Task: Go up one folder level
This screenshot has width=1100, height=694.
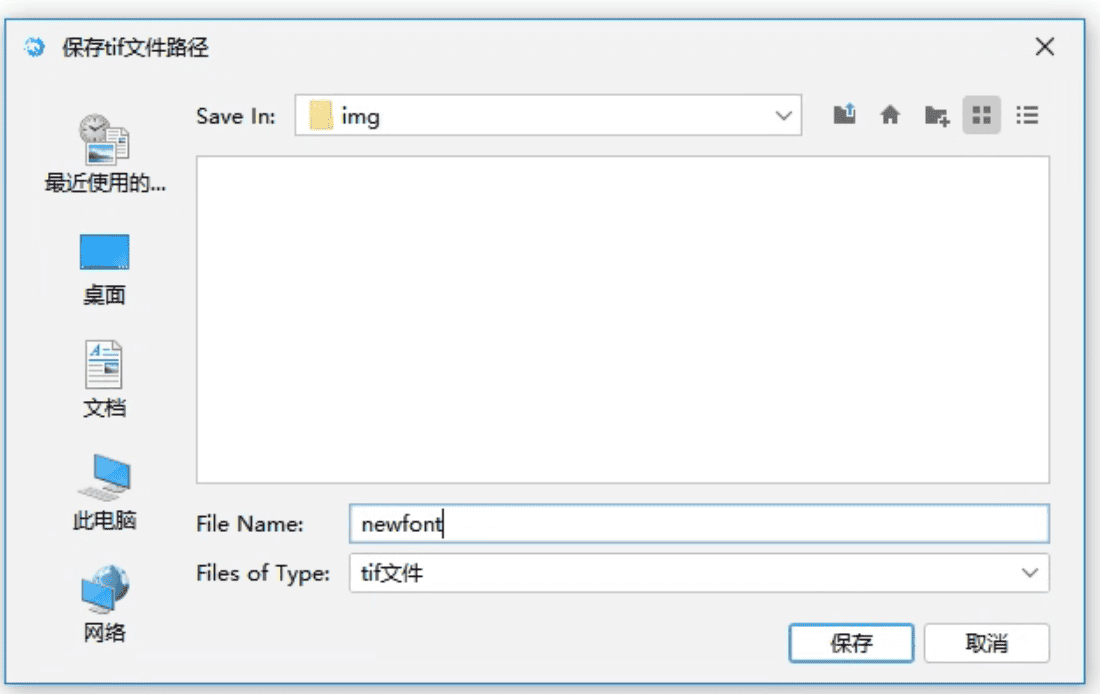Action: [x=845, y=115]
